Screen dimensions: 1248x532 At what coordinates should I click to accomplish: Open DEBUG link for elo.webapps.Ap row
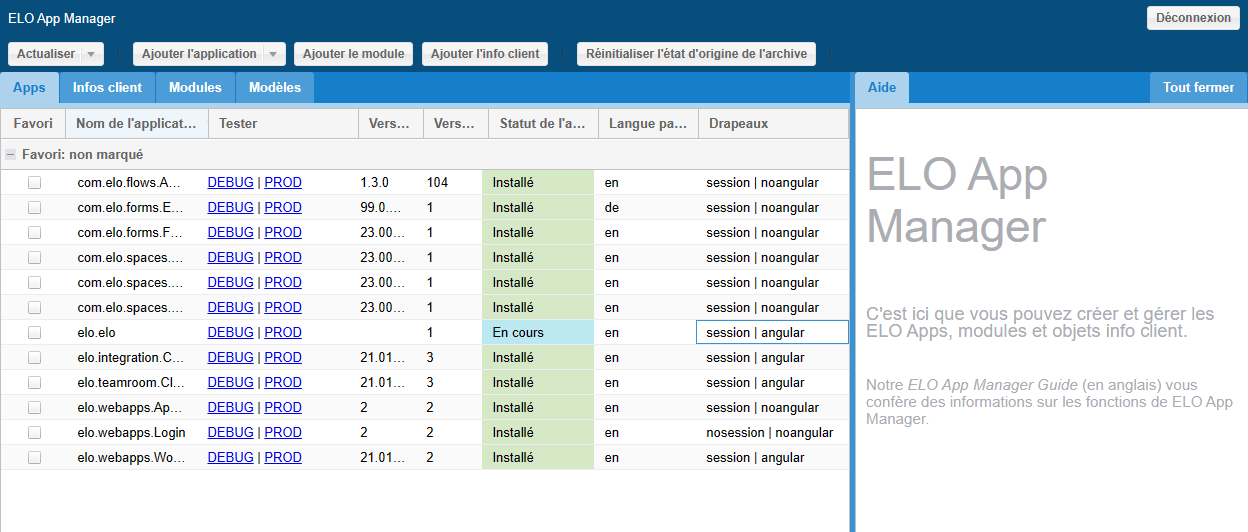click(230, 408)
